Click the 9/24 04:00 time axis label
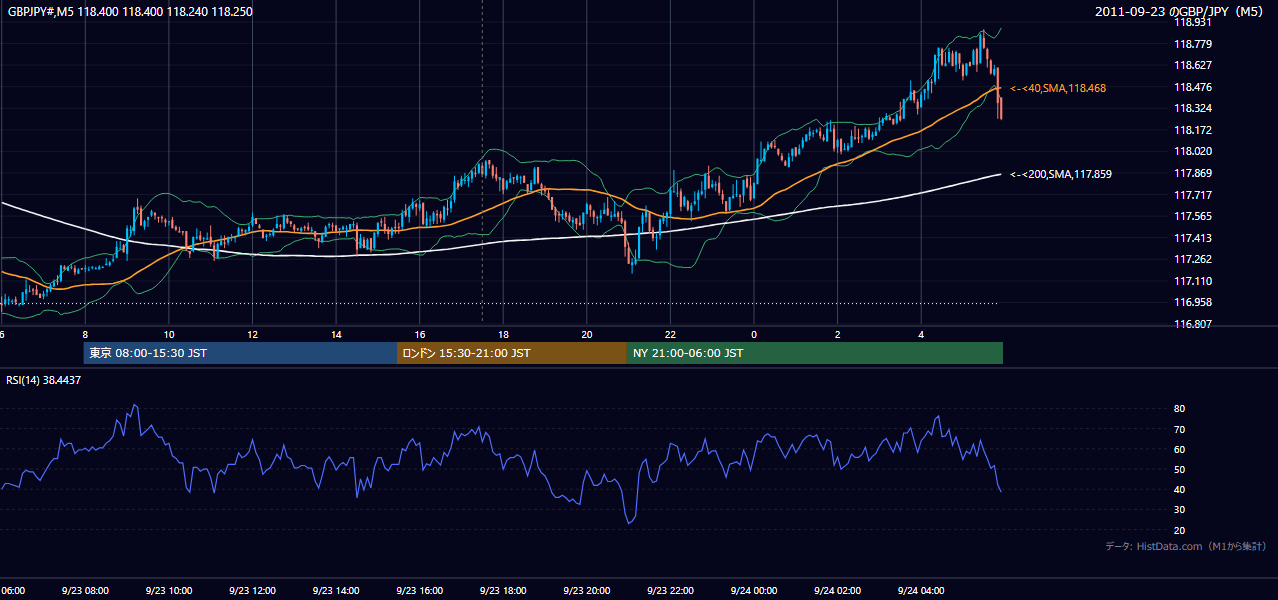 [921, 591]
